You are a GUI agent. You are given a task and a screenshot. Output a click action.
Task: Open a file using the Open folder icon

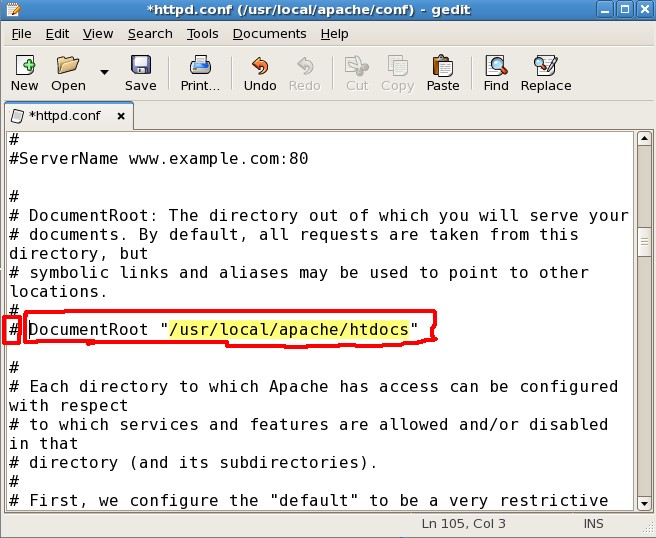pyautogui.click(x=68, y=65)
